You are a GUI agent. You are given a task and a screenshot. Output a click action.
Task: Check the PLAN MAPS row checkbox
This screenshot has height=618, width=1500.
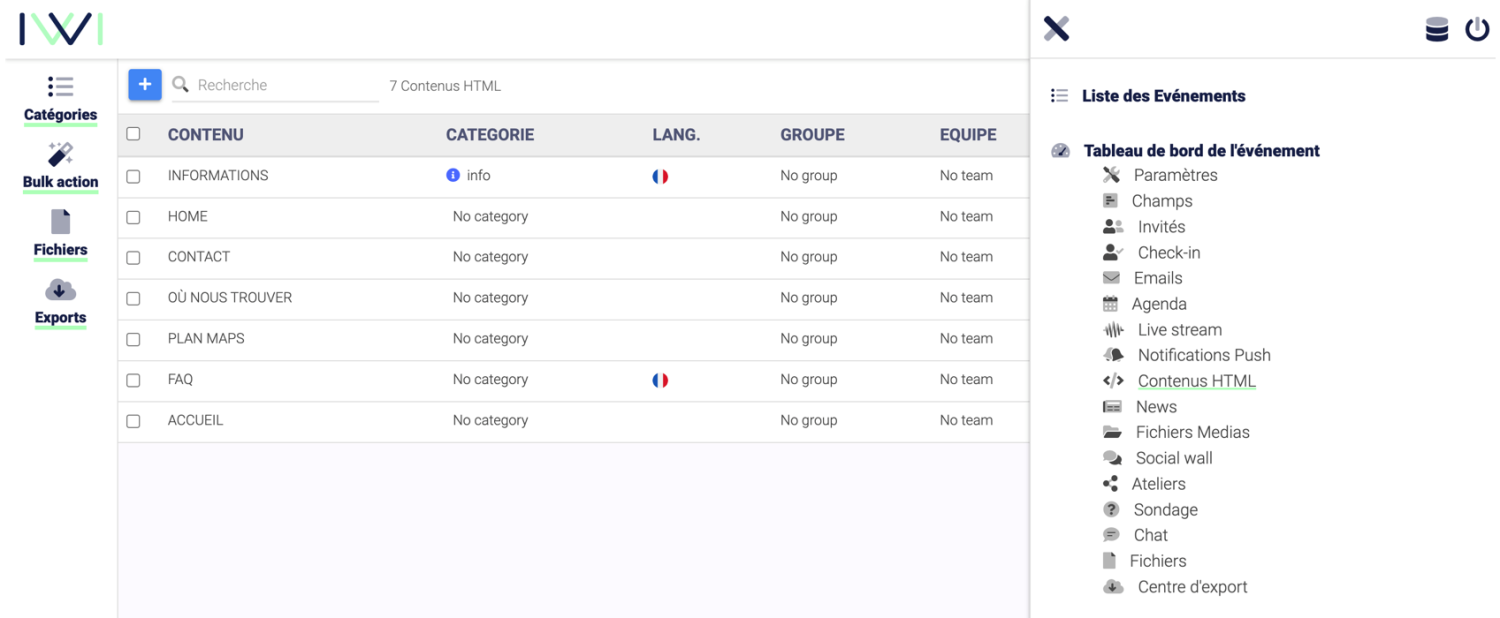(133, 339)
